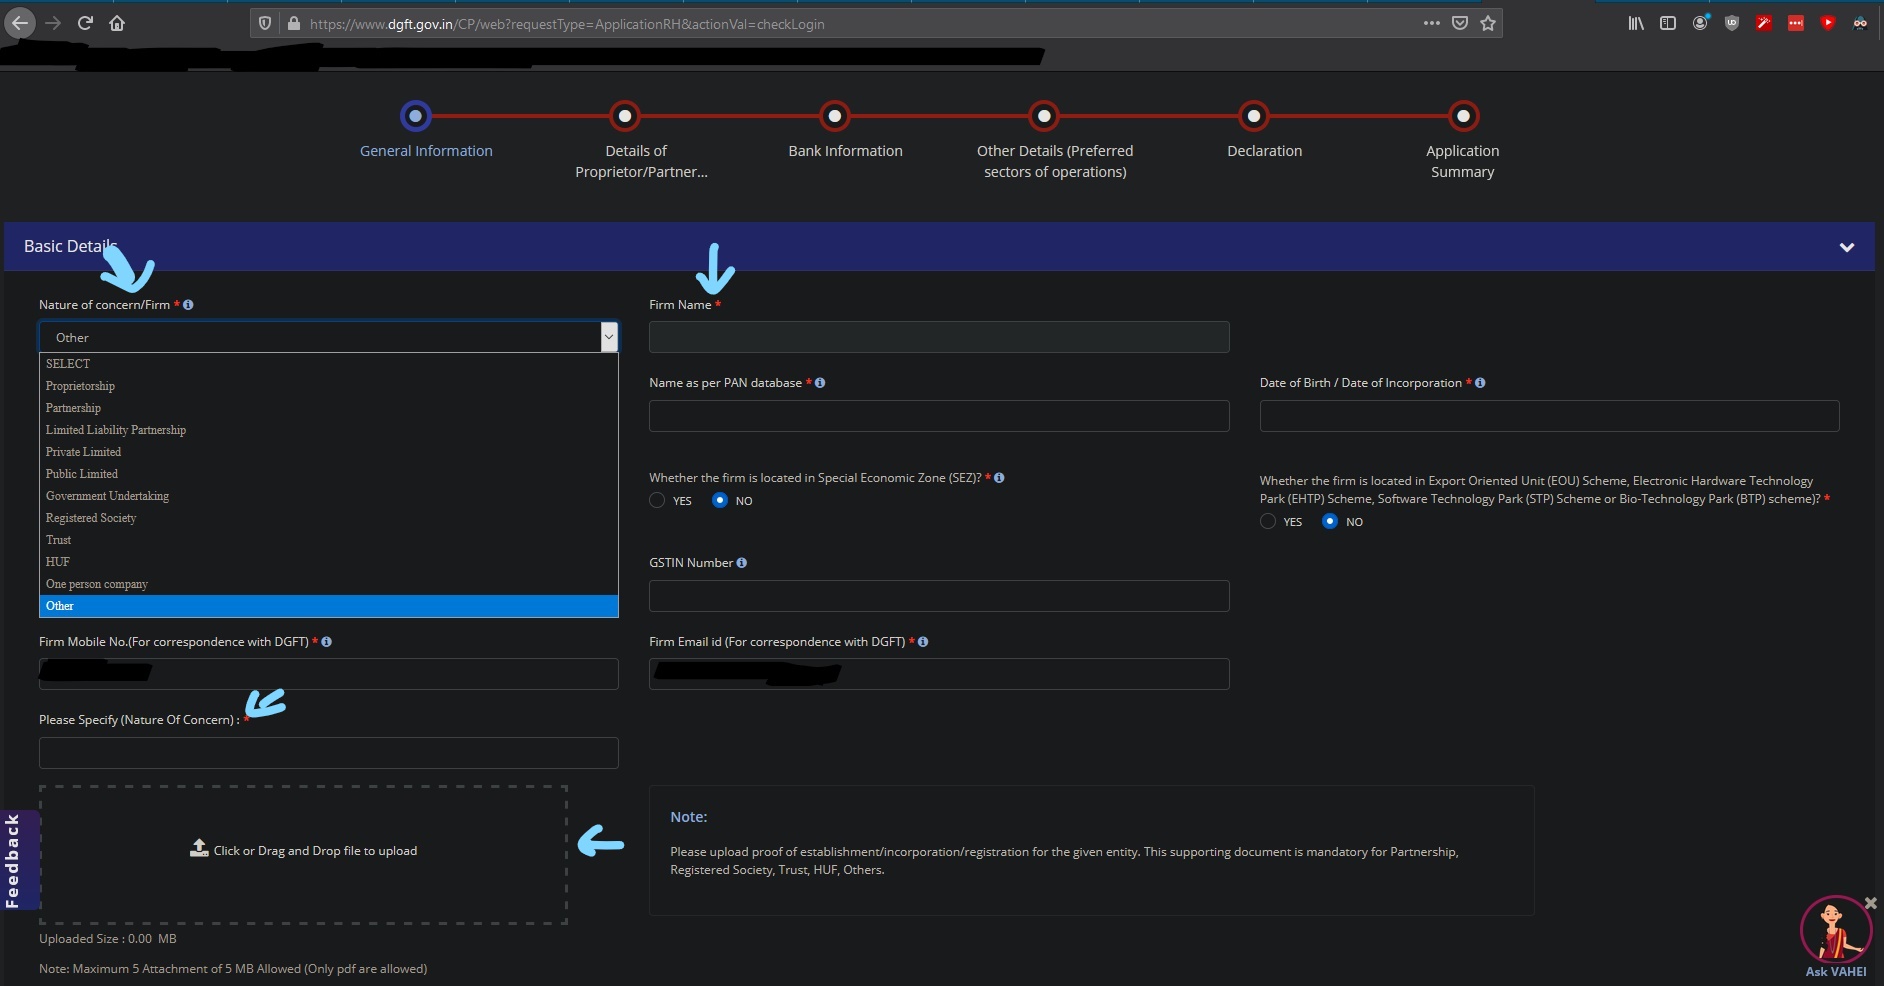Open the Feedback side tab
The height and width of the screenshot is (986, 1884).
pos(14,860)
